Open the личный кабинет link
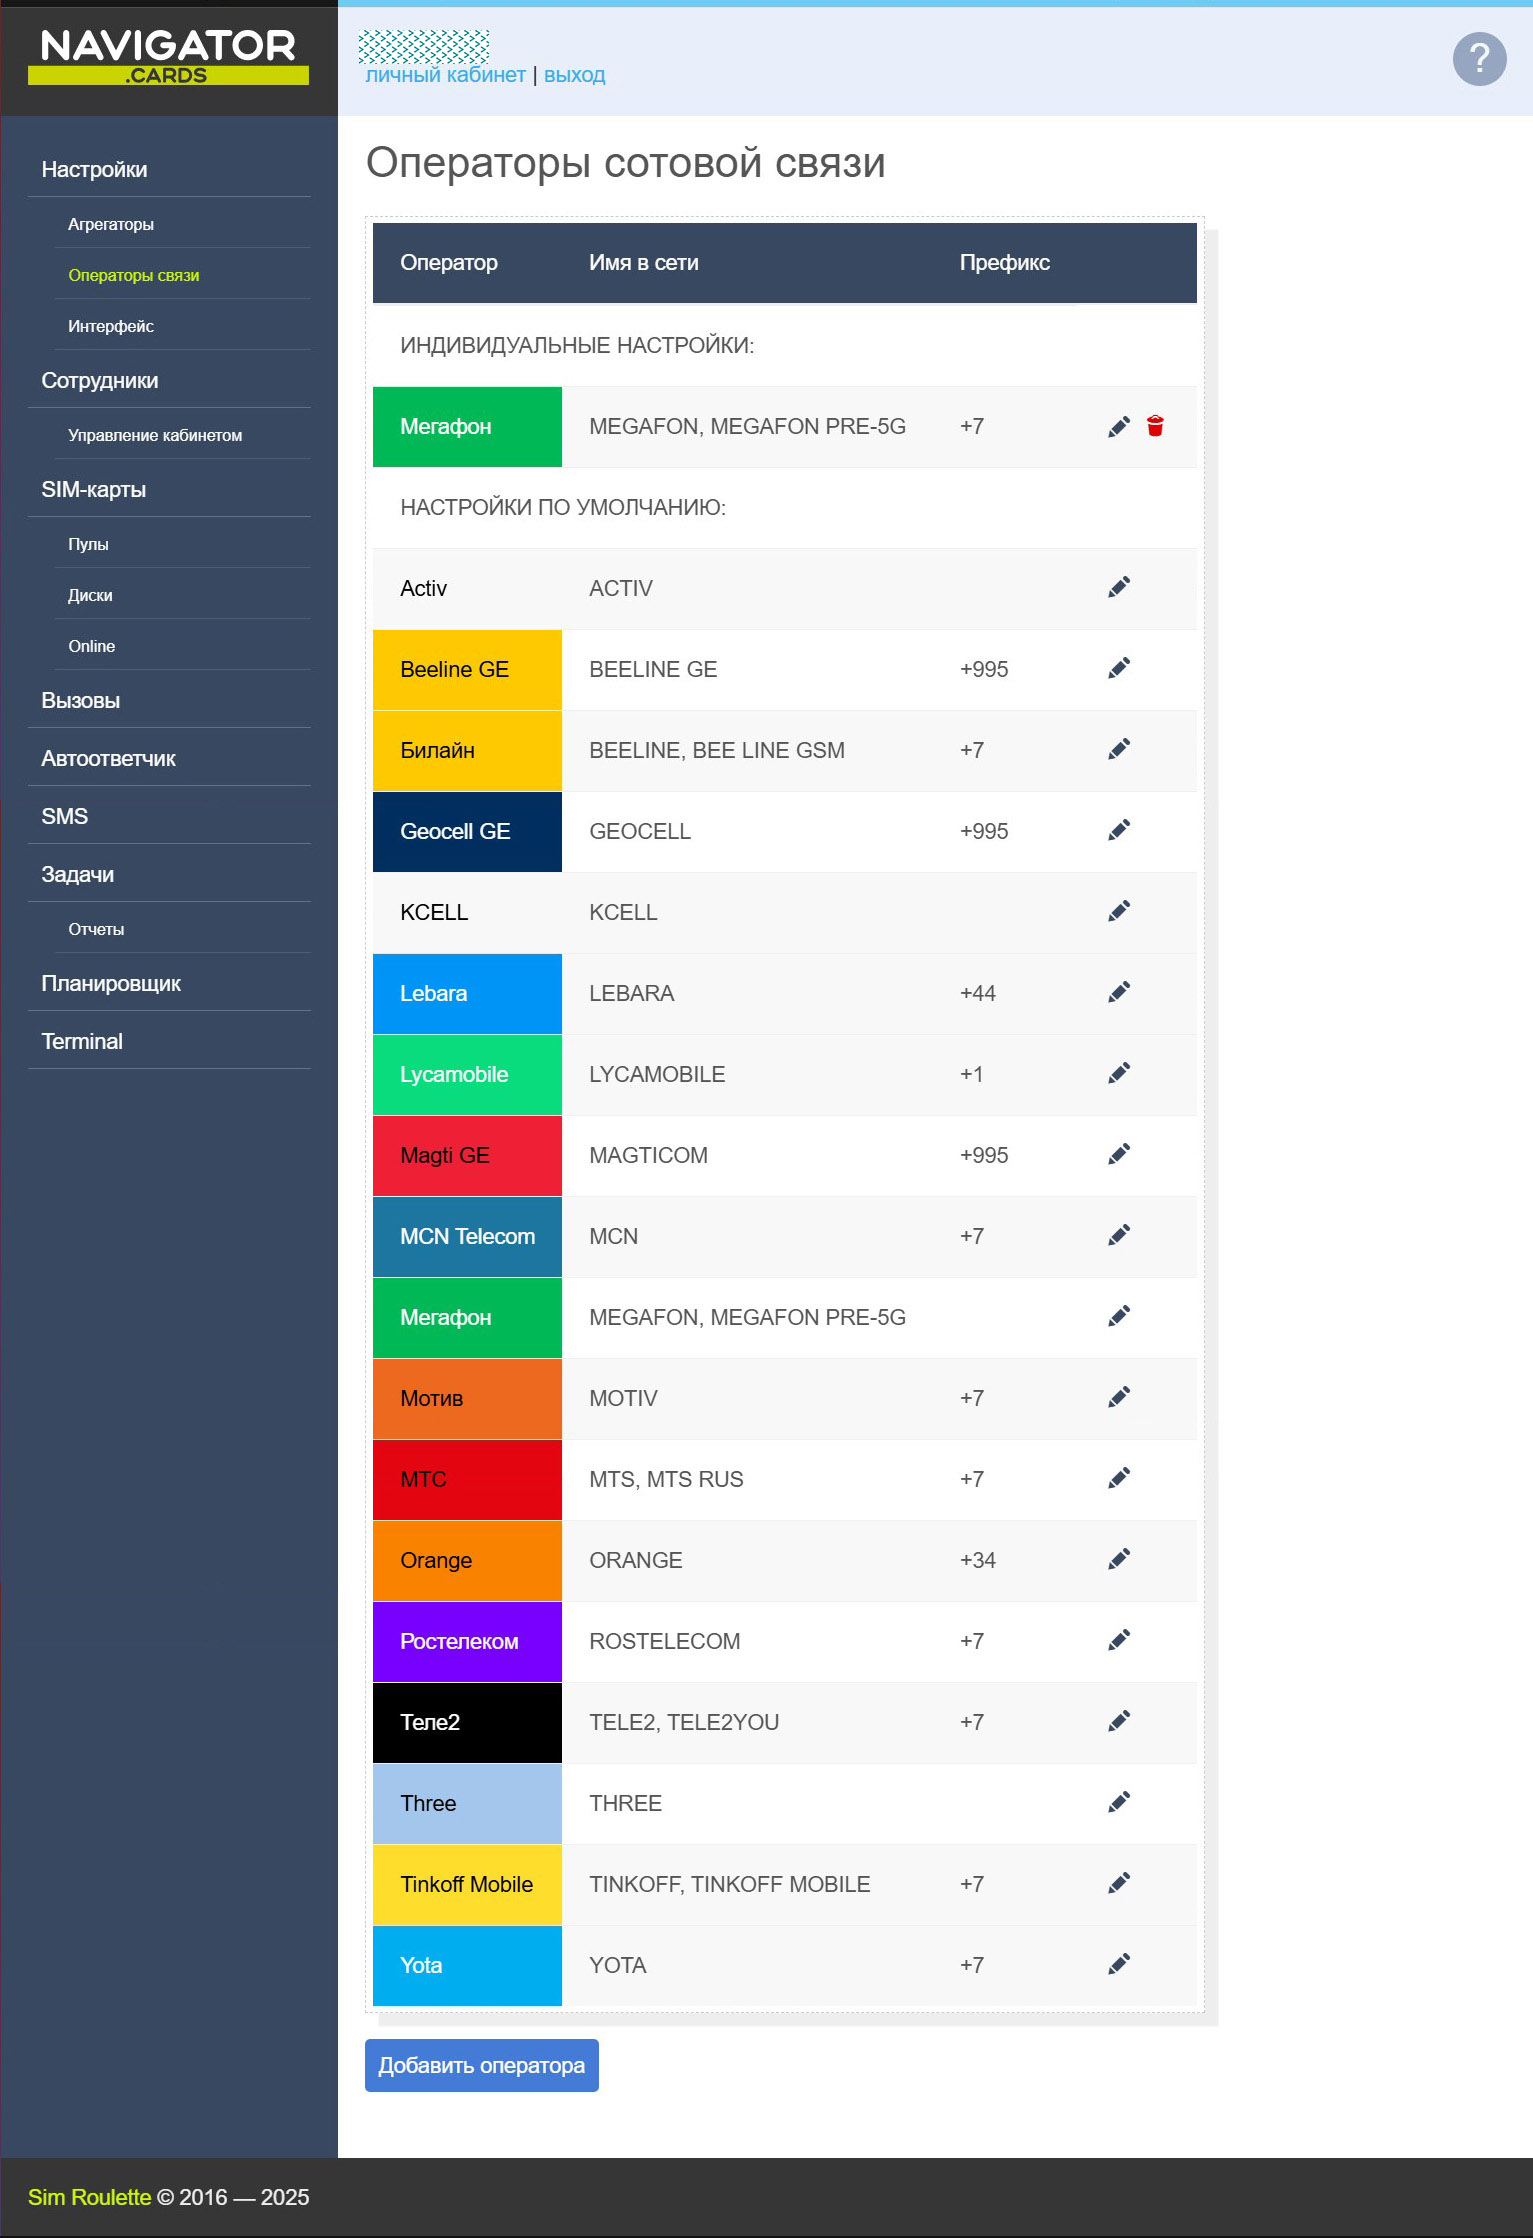The image size is (1533, 2238). coord(445,75)
